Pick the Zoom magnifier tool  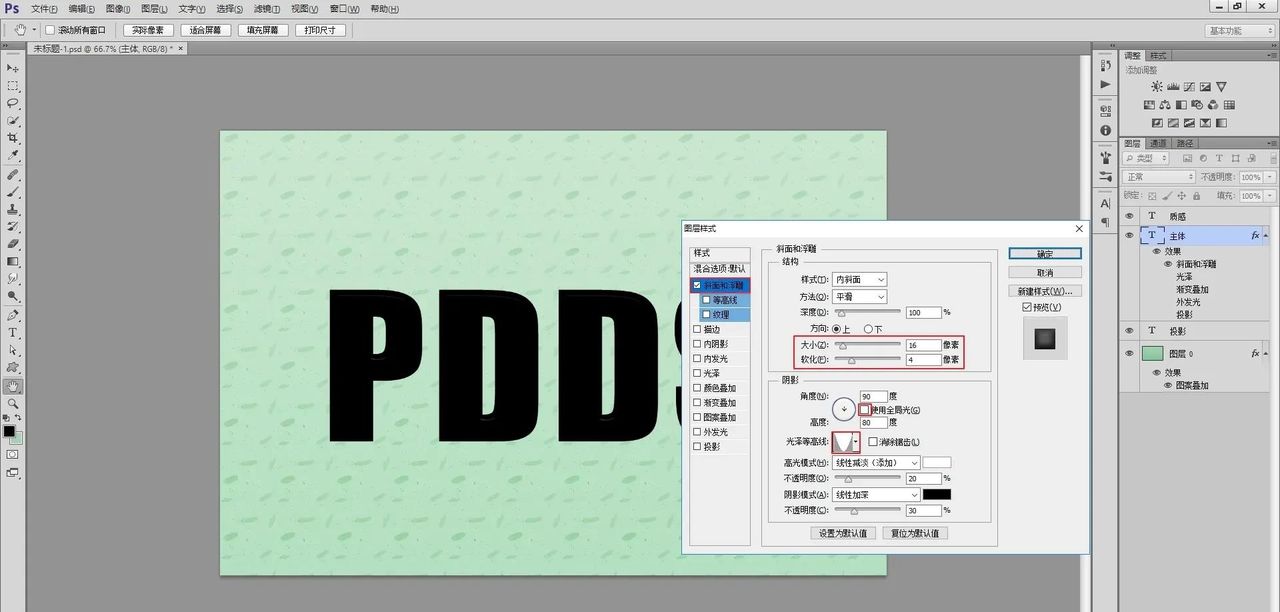coord(13,404)
